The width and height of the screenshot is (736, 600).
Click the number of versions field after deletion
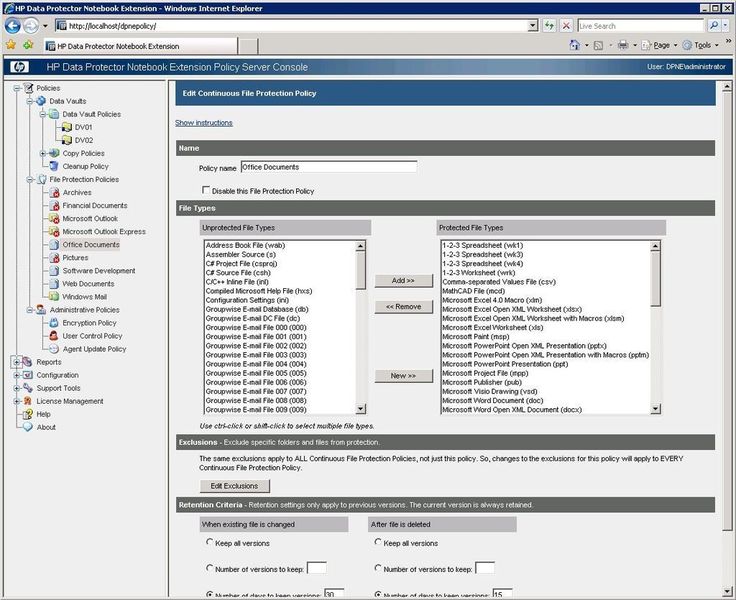point(484,568)
